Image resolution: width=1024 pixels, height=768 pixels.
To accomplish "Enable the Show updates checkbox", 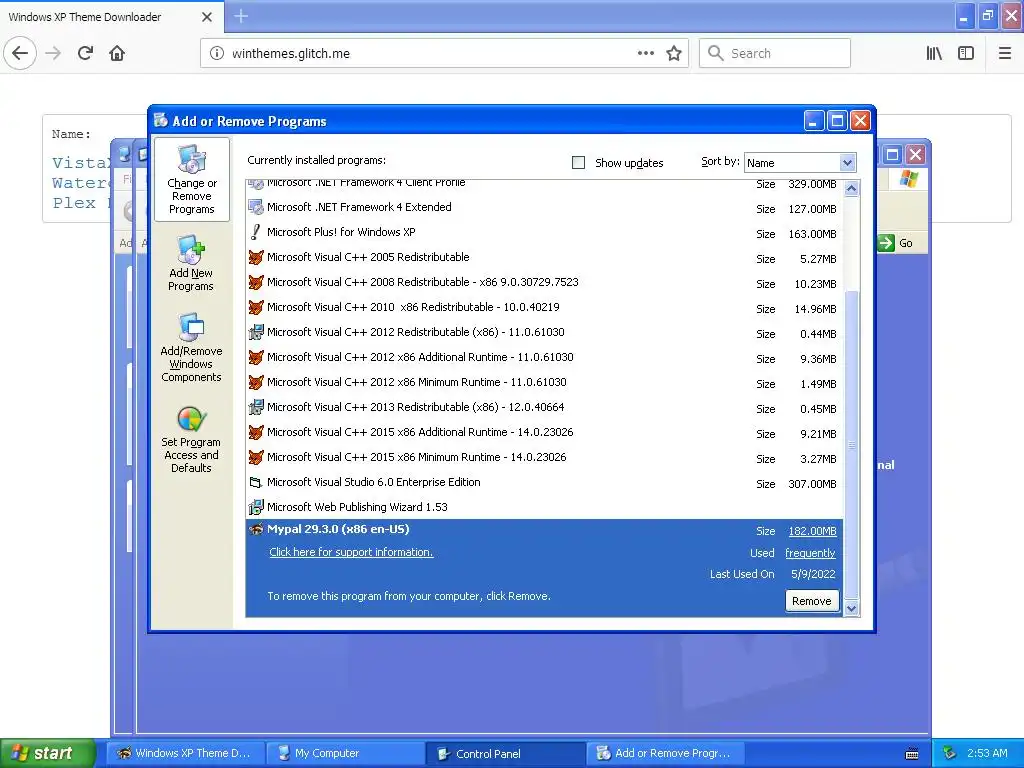I will click(578, 163).
